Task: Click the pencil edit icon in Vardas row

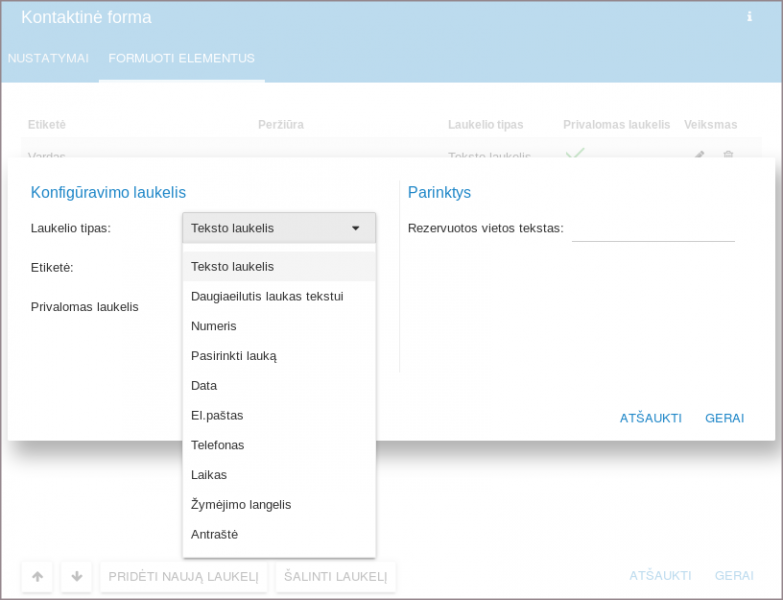Action: 700,155
